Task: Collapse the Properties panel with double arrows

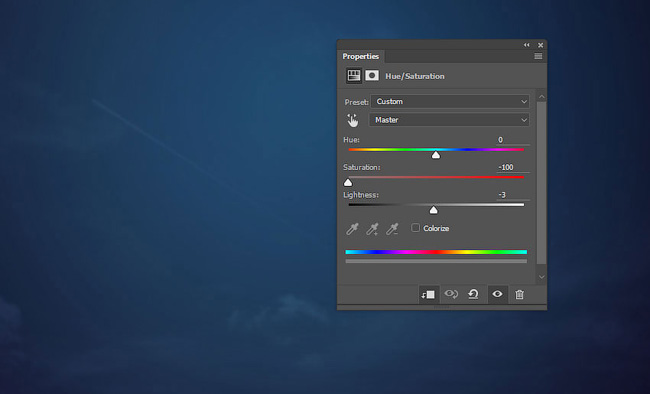Action: pos(526,45)
